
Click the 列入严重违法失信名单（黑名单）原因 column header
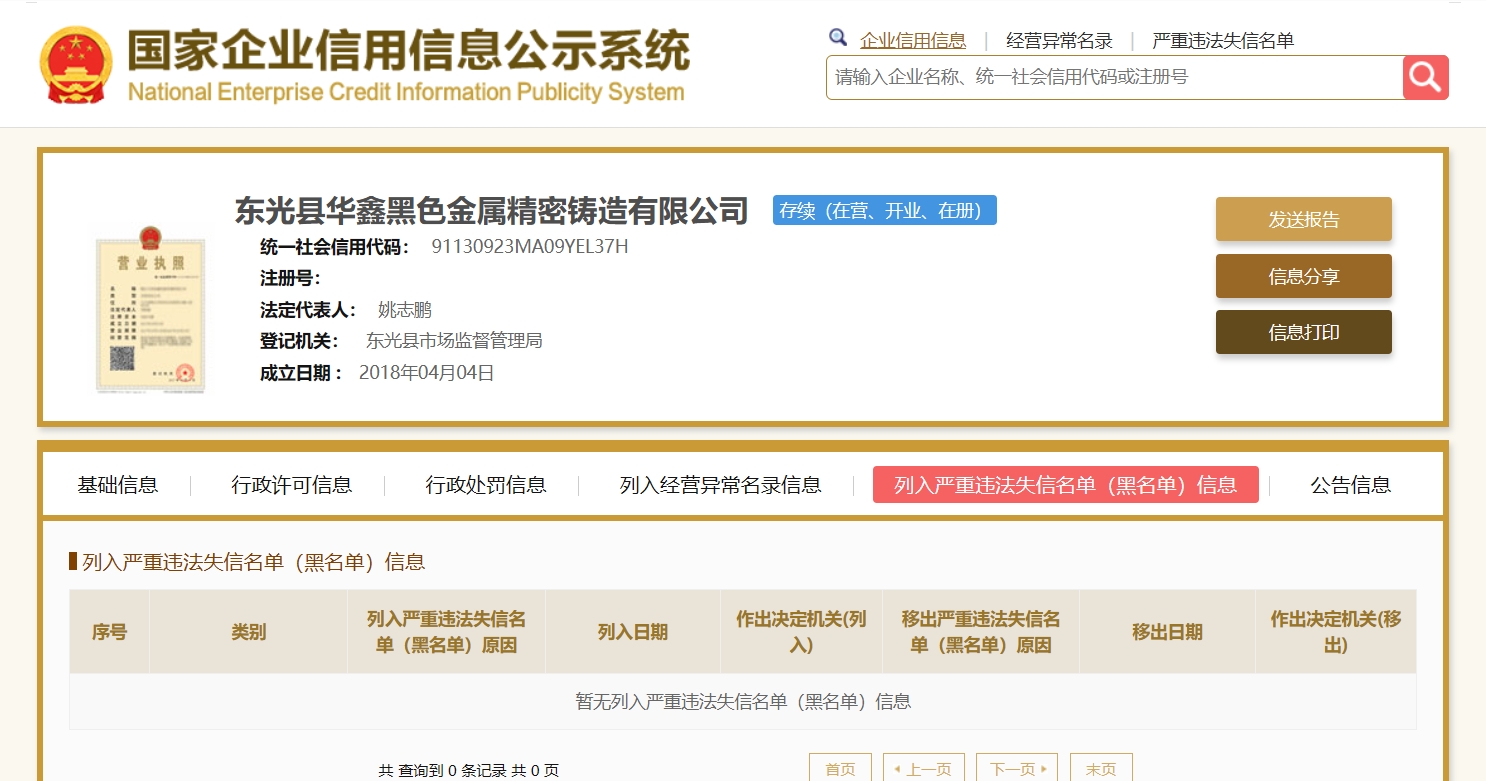446,632
